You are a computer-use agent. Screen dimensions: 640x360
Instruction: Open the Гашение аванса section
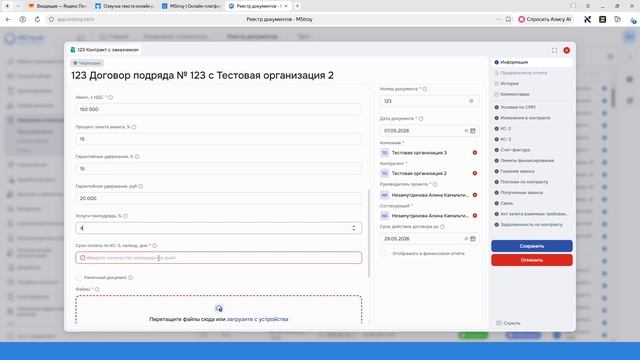click(x=517, y=171)
